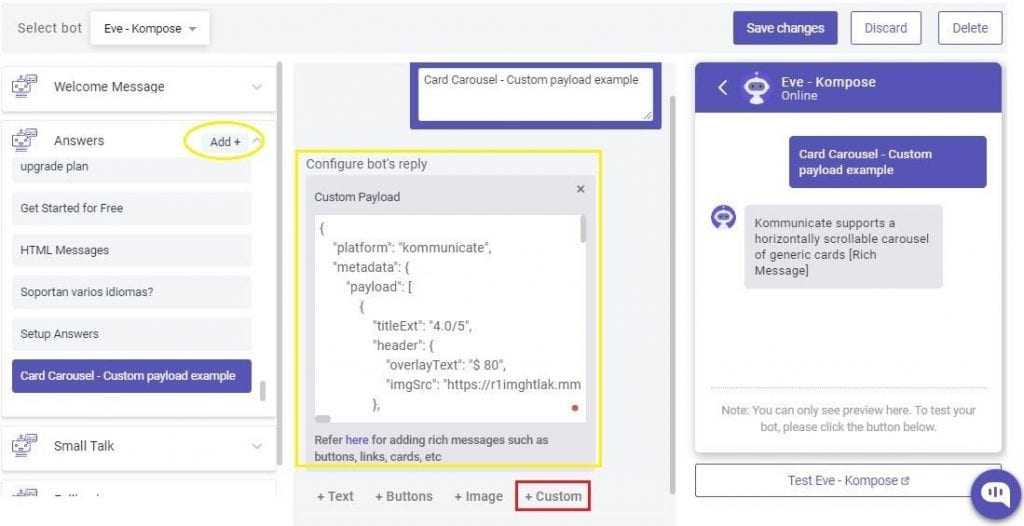Select the Get Started for Free answer
The image size is (1024, 526).
[131, 208]
